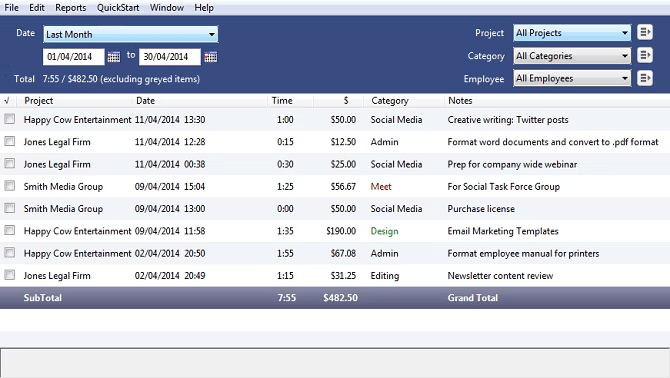Viewport: 670px width, 378px height.
Task: Click the SubTotal label
Action: click(43, 298)
